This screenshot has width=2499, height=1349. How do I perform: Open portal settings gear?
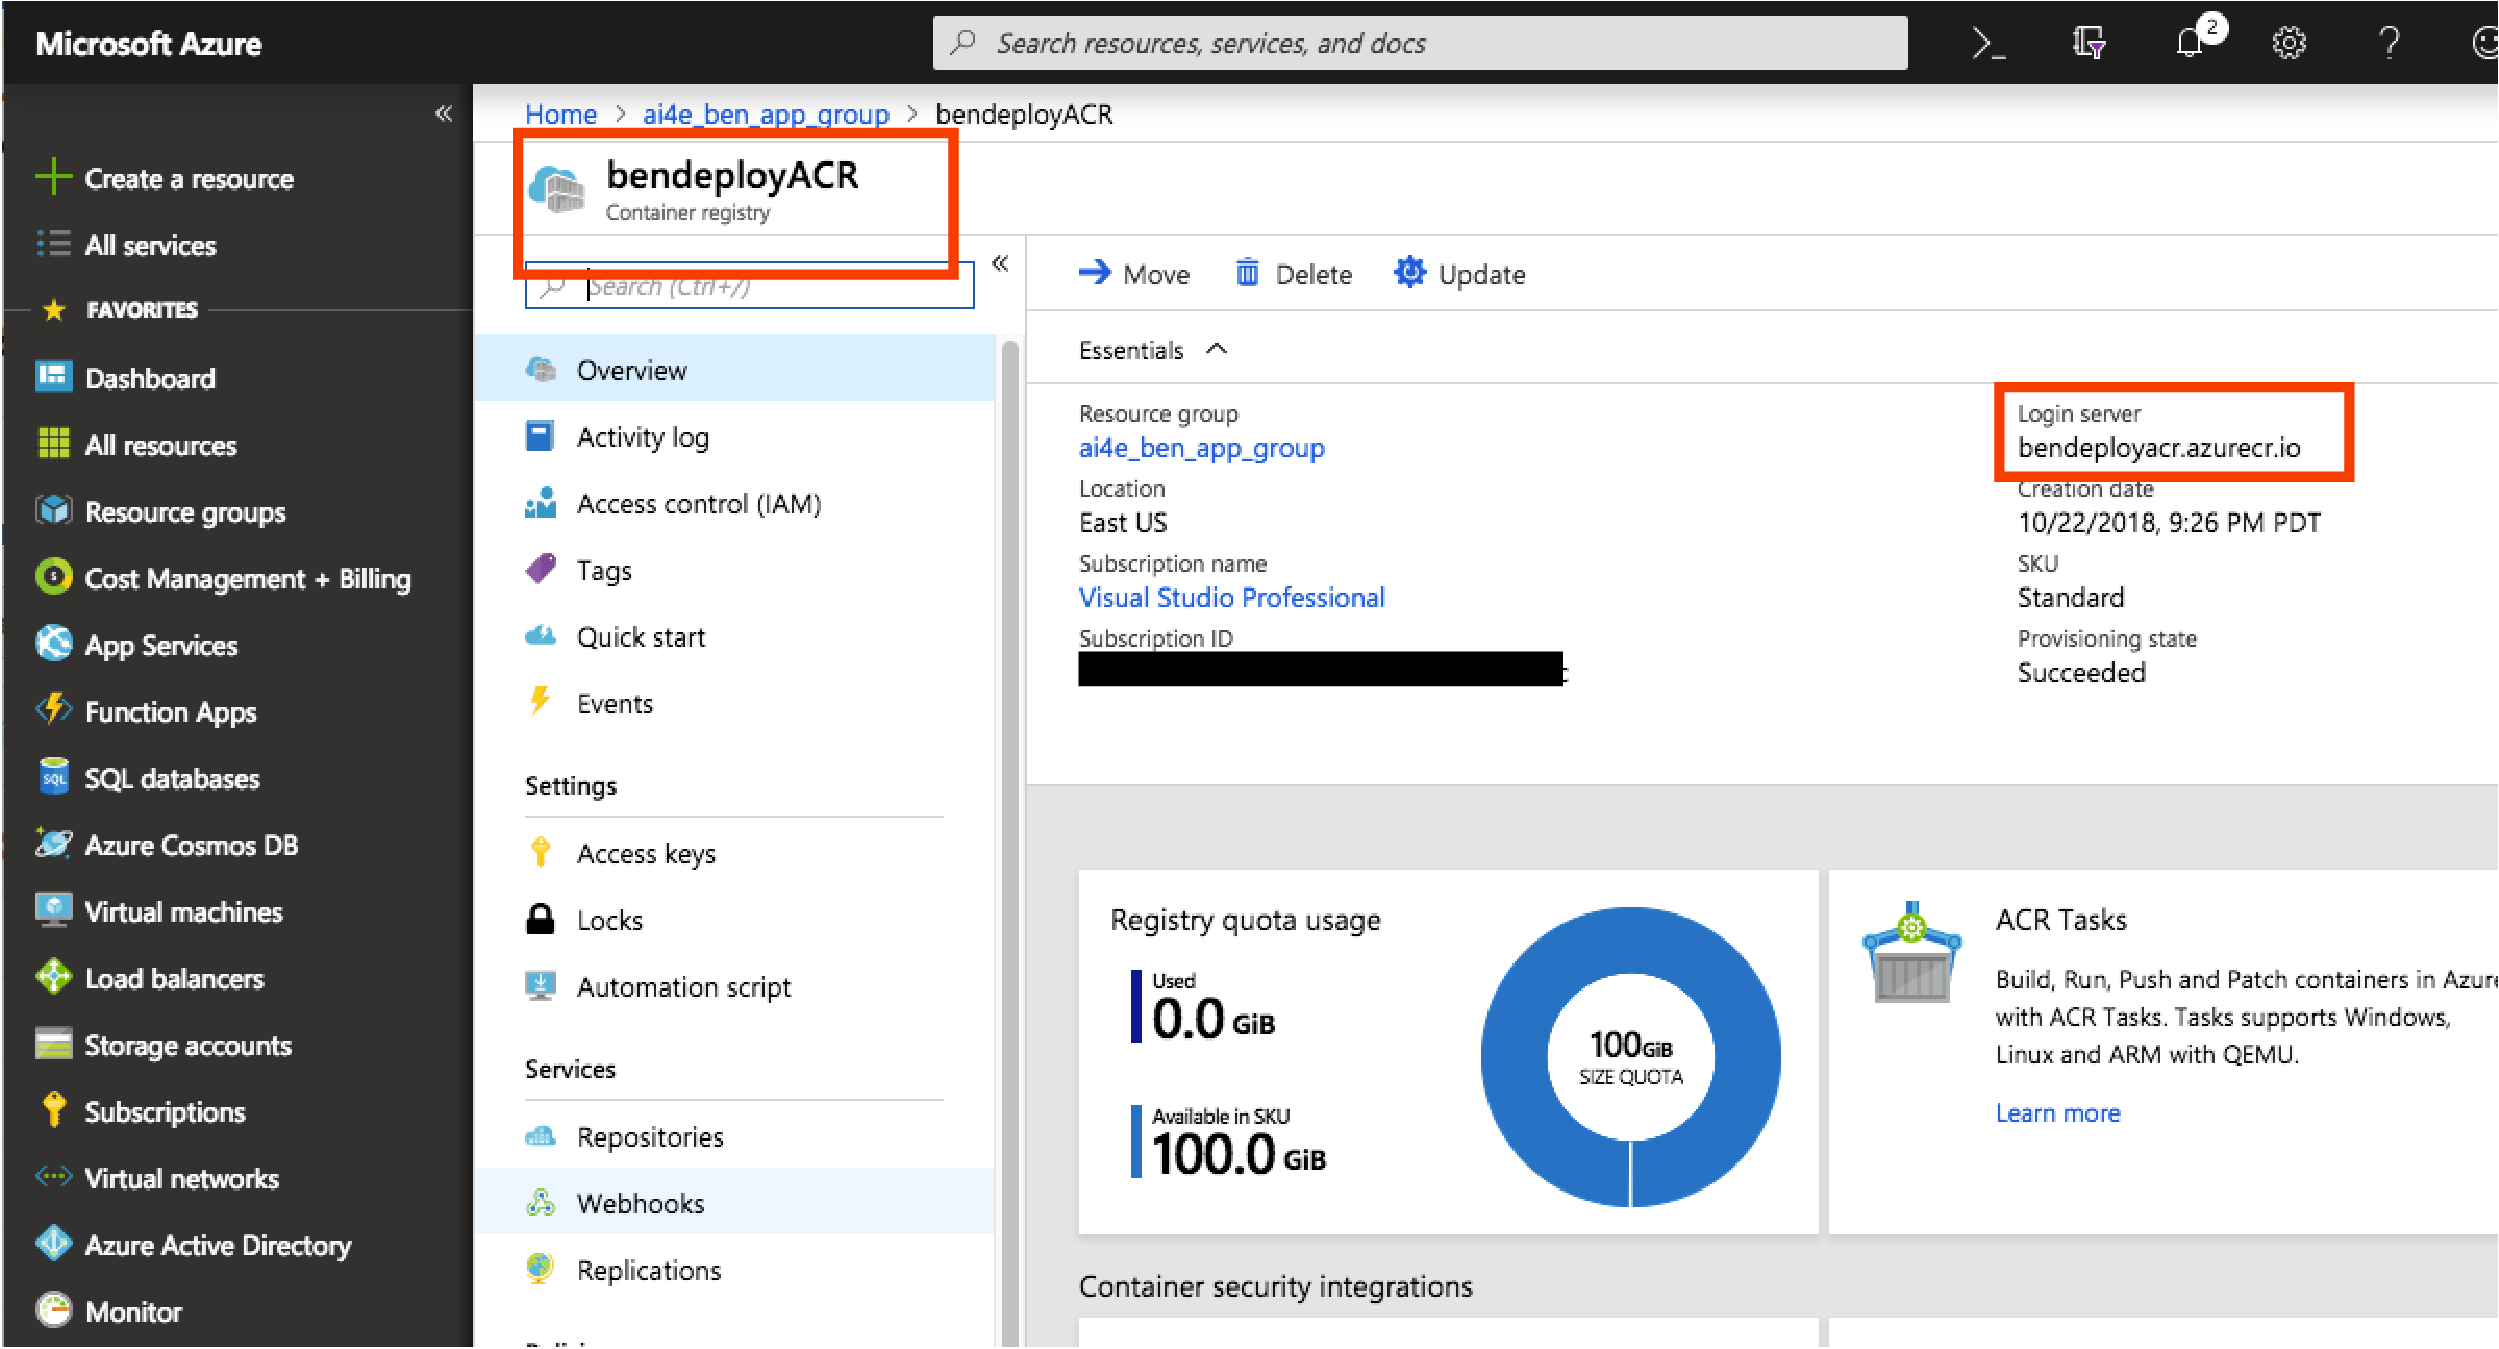click(x=2289, y=43)
